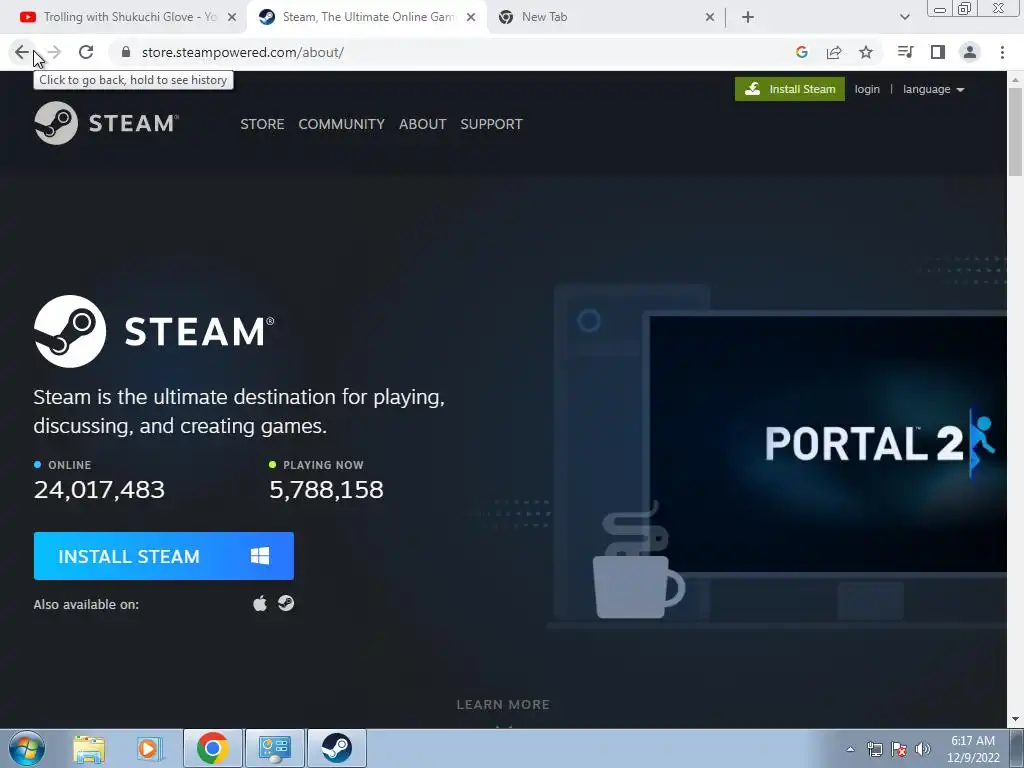Image resolution: width=1024 pixels, height=768 pixels.
Task: Bookmark this page with the star icon
Action: point(866,52)
